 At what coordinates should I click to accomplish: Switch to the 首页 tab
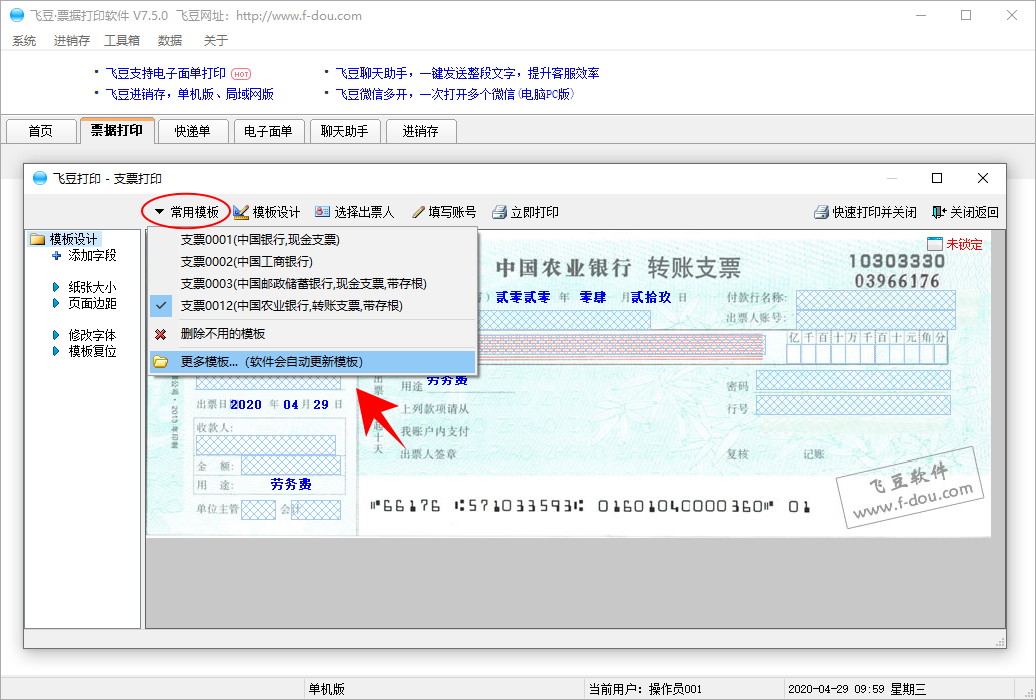point(40,131)
